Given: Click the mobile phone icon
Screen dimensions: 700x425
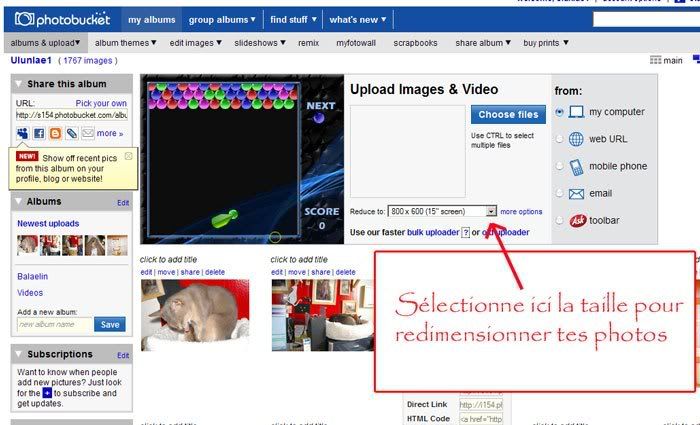Looking at the screenshot, I should coord(576,167).
